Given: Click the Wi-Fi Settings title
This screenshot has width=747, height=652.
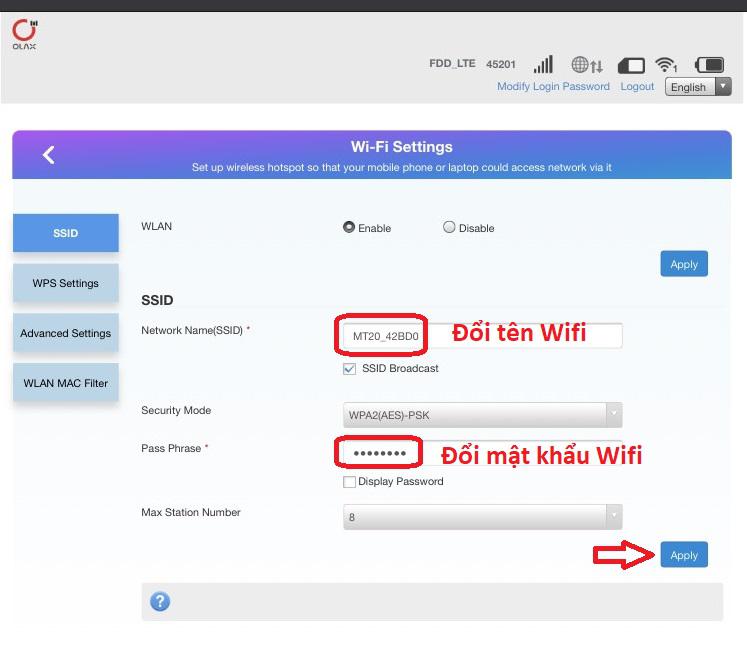Looking at the screenshot, I should pos(402,147).
